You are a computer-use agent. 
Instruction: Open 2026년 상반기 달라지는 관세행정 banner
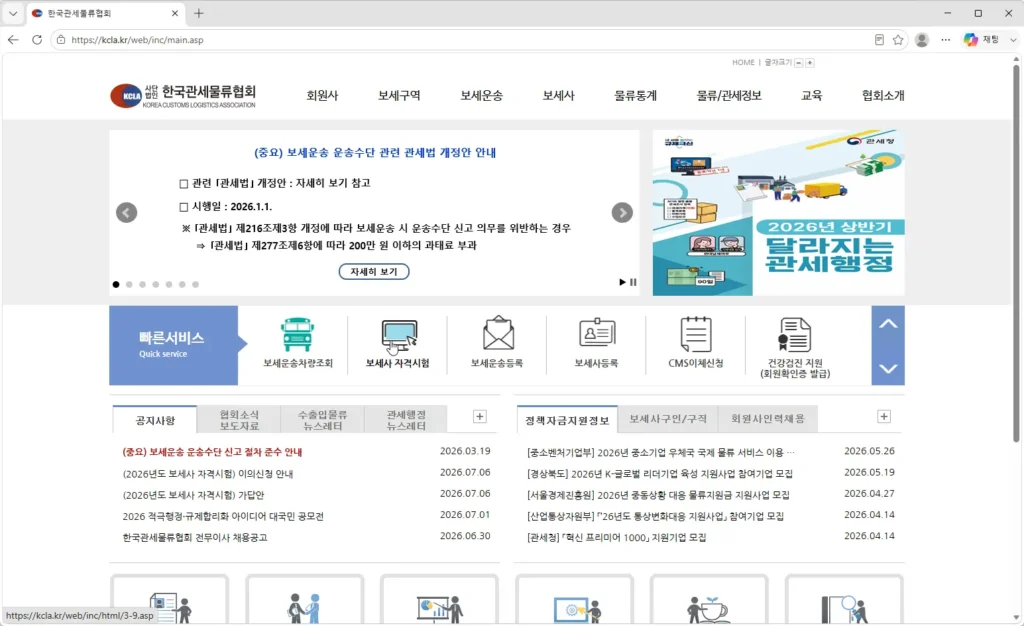tap(778, 213)
